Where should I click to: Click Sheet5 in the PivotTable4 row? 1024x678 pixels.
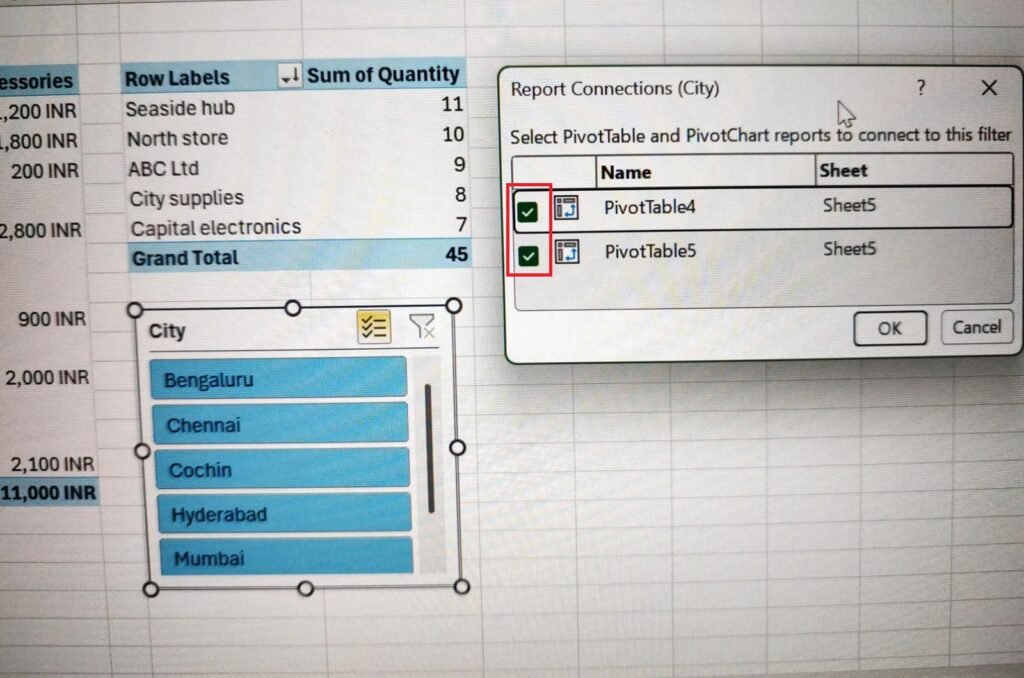tap(849, 206)
